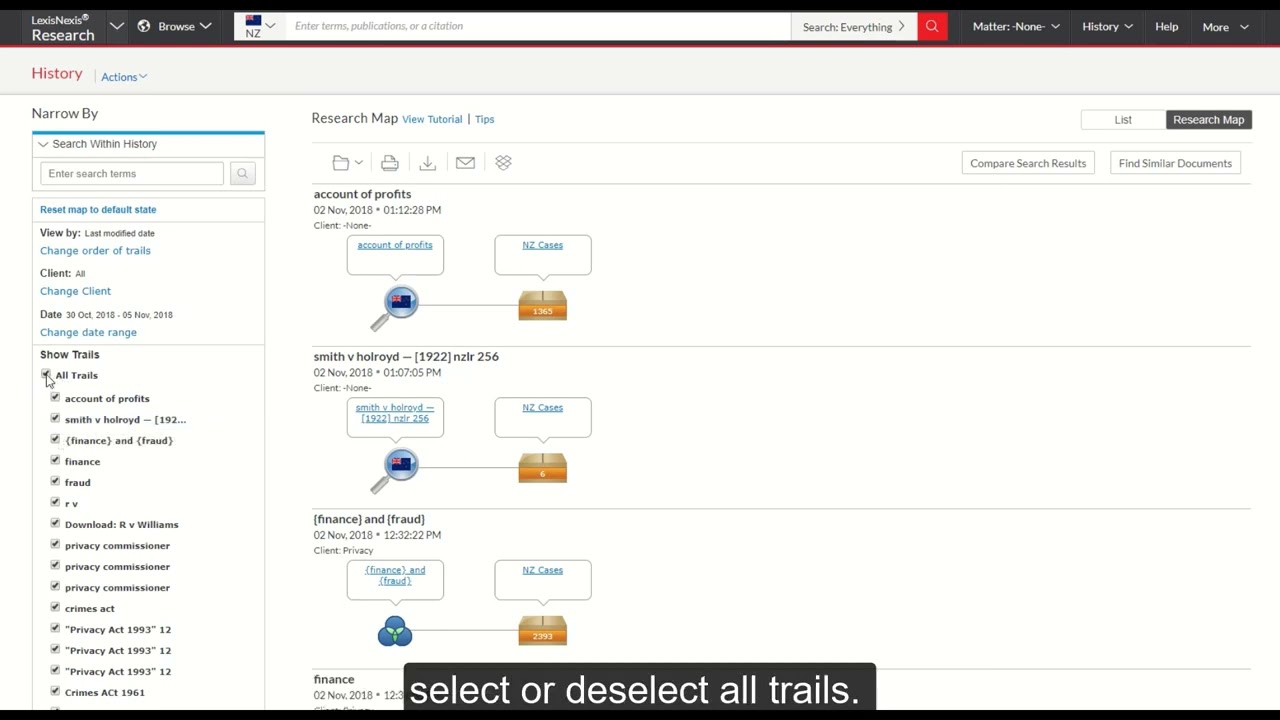Viewport: 1280px width, 720px height.
Task: Expand the LexisNexis Research product switcher
Action: point(116,26)
